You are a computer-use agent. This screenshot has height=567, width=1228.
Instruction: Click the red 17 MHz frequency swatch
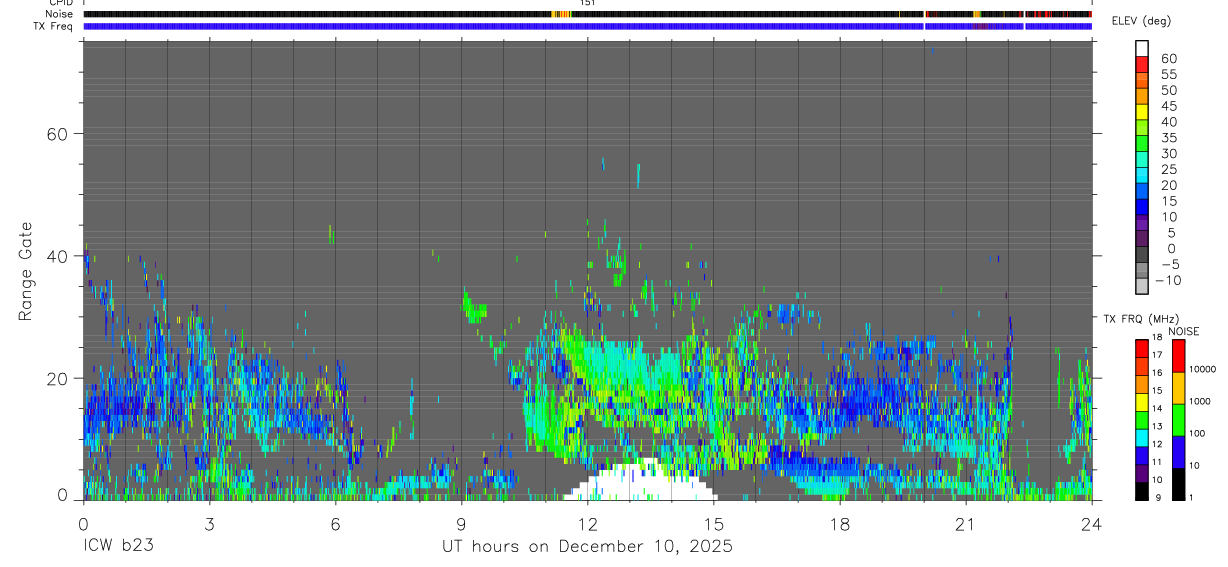pos(1142,349)
